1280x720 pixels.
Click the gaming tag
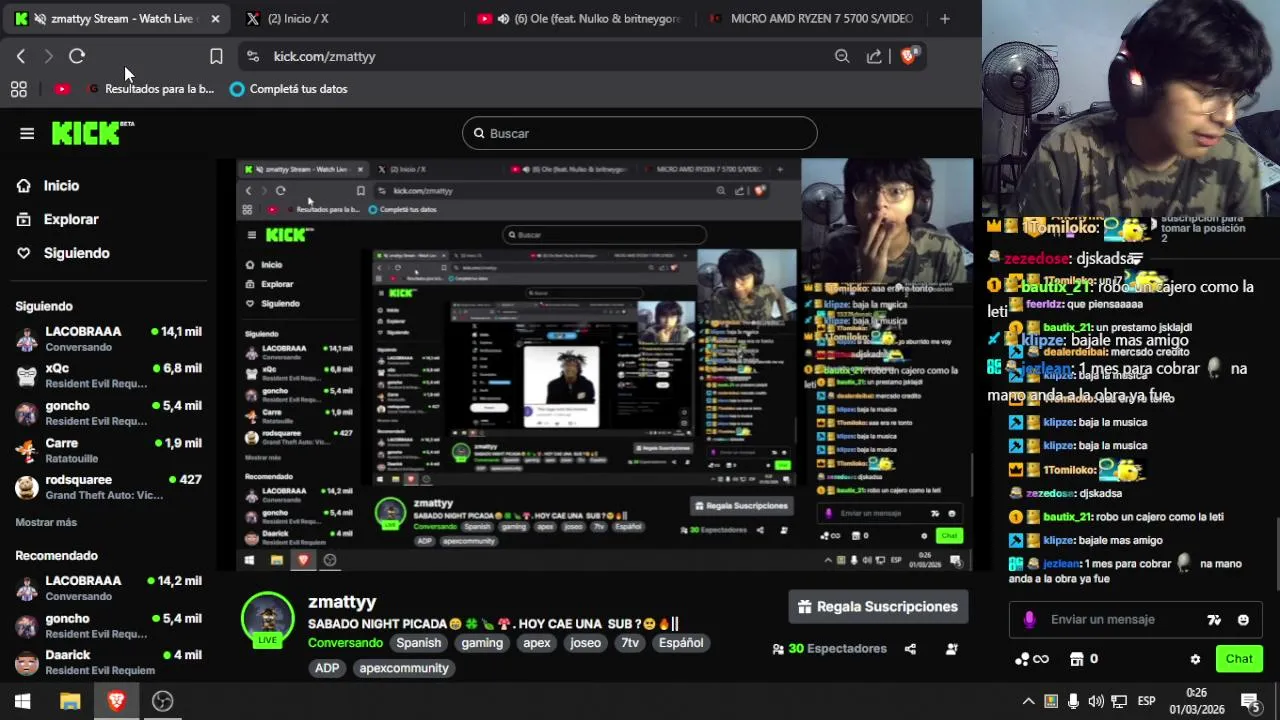[x=482, y=643]
